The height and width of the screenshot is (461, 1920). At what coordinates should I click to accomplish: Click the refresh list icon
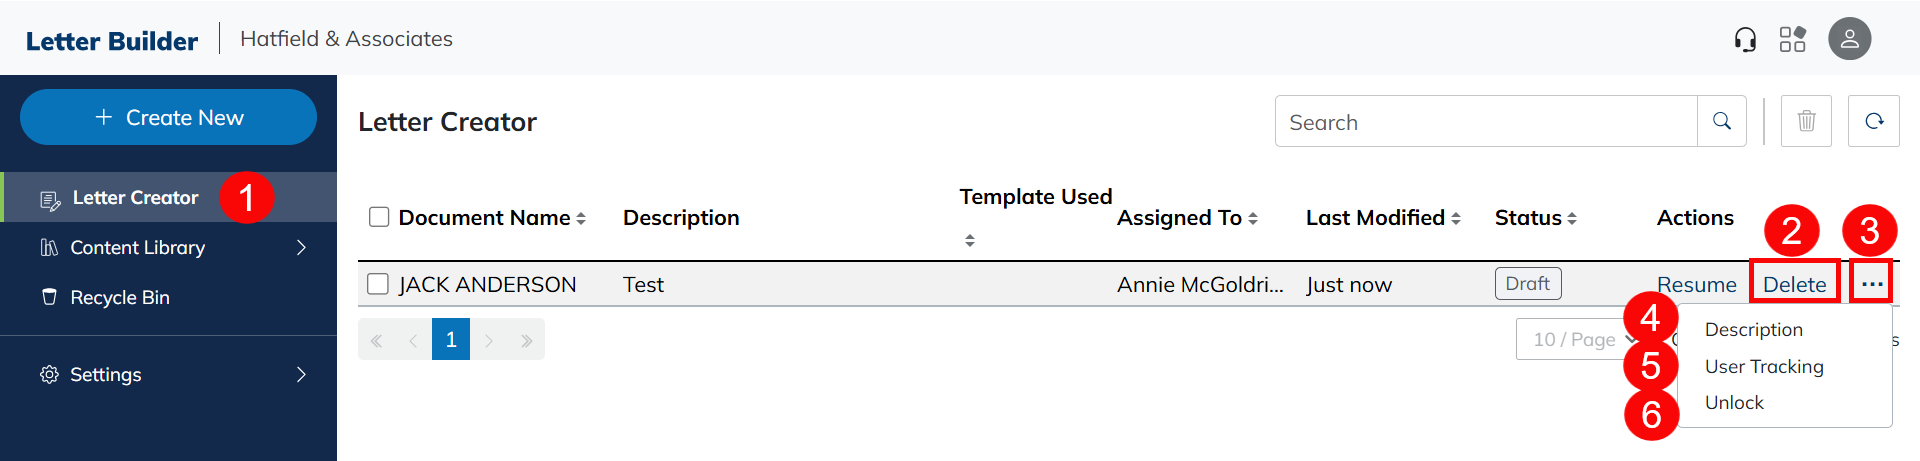pos(1873,121)
